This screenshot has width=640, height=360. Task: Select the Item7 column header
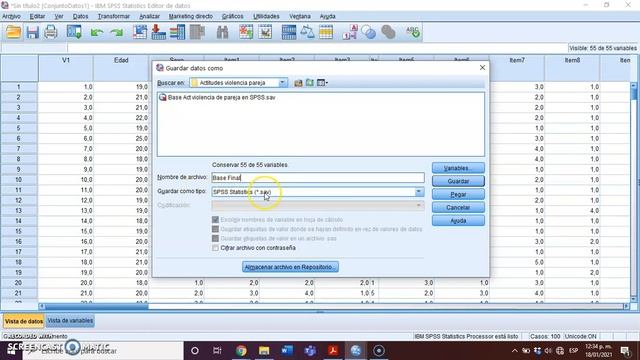point(517,68)
